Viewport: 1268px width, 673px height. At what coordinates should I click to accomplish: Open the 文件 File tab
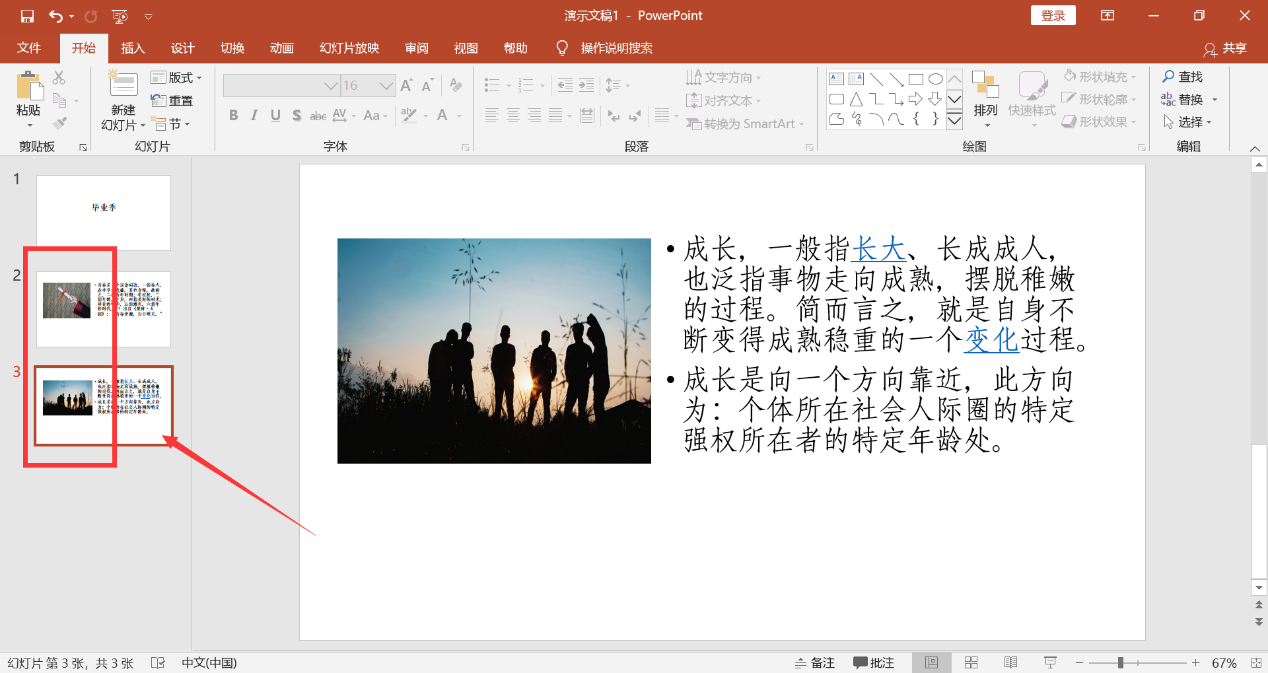tap(29, 48)
